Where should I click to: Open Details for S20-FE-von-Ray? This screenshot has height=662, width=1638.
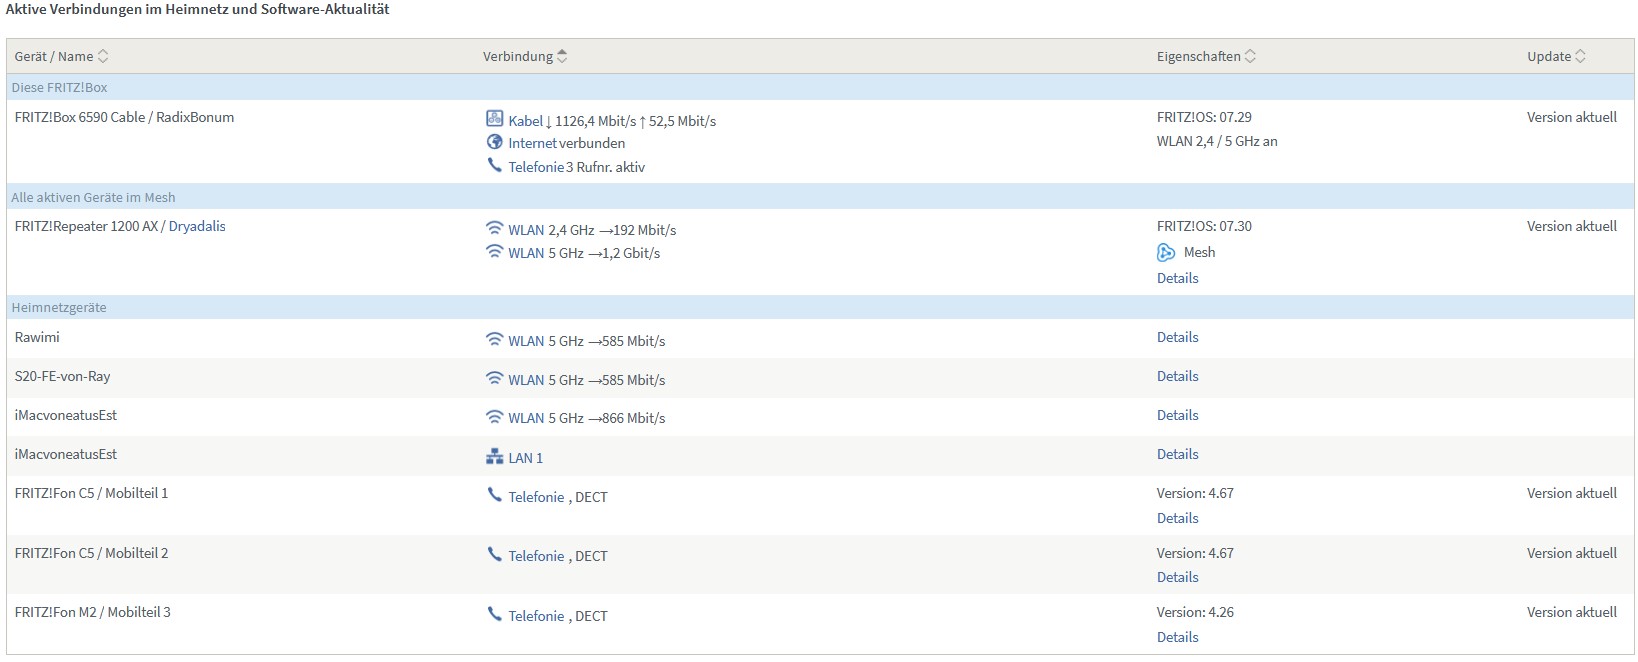point(1177,376)
